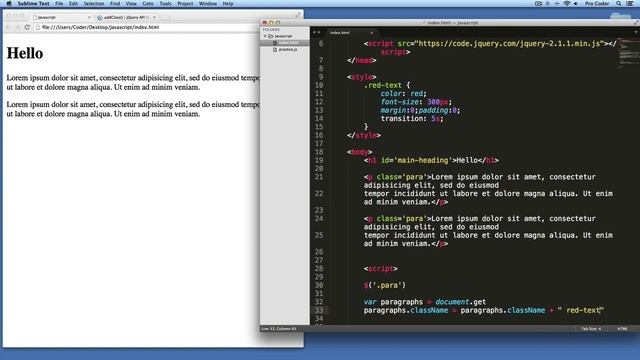
Task: Open the Apple menu
Action: (9, 3)
